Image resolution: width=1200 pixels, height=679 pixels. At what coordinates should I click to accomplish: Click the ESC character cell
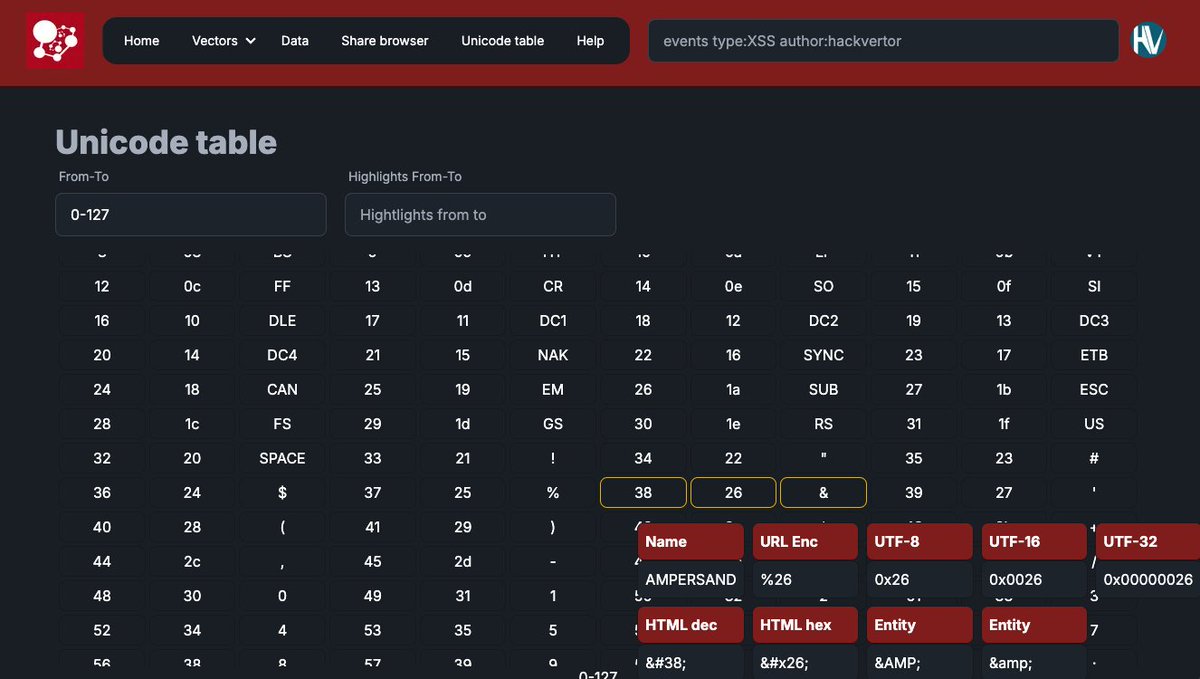pos(1094,390)
